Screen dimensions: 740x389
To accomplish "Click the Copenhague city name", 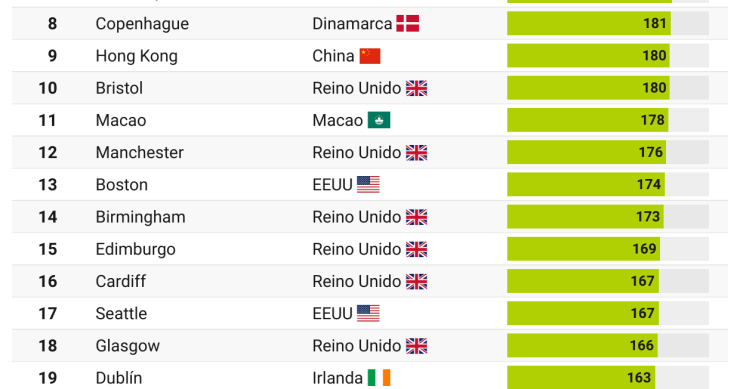I will click(x=142, y=24).
